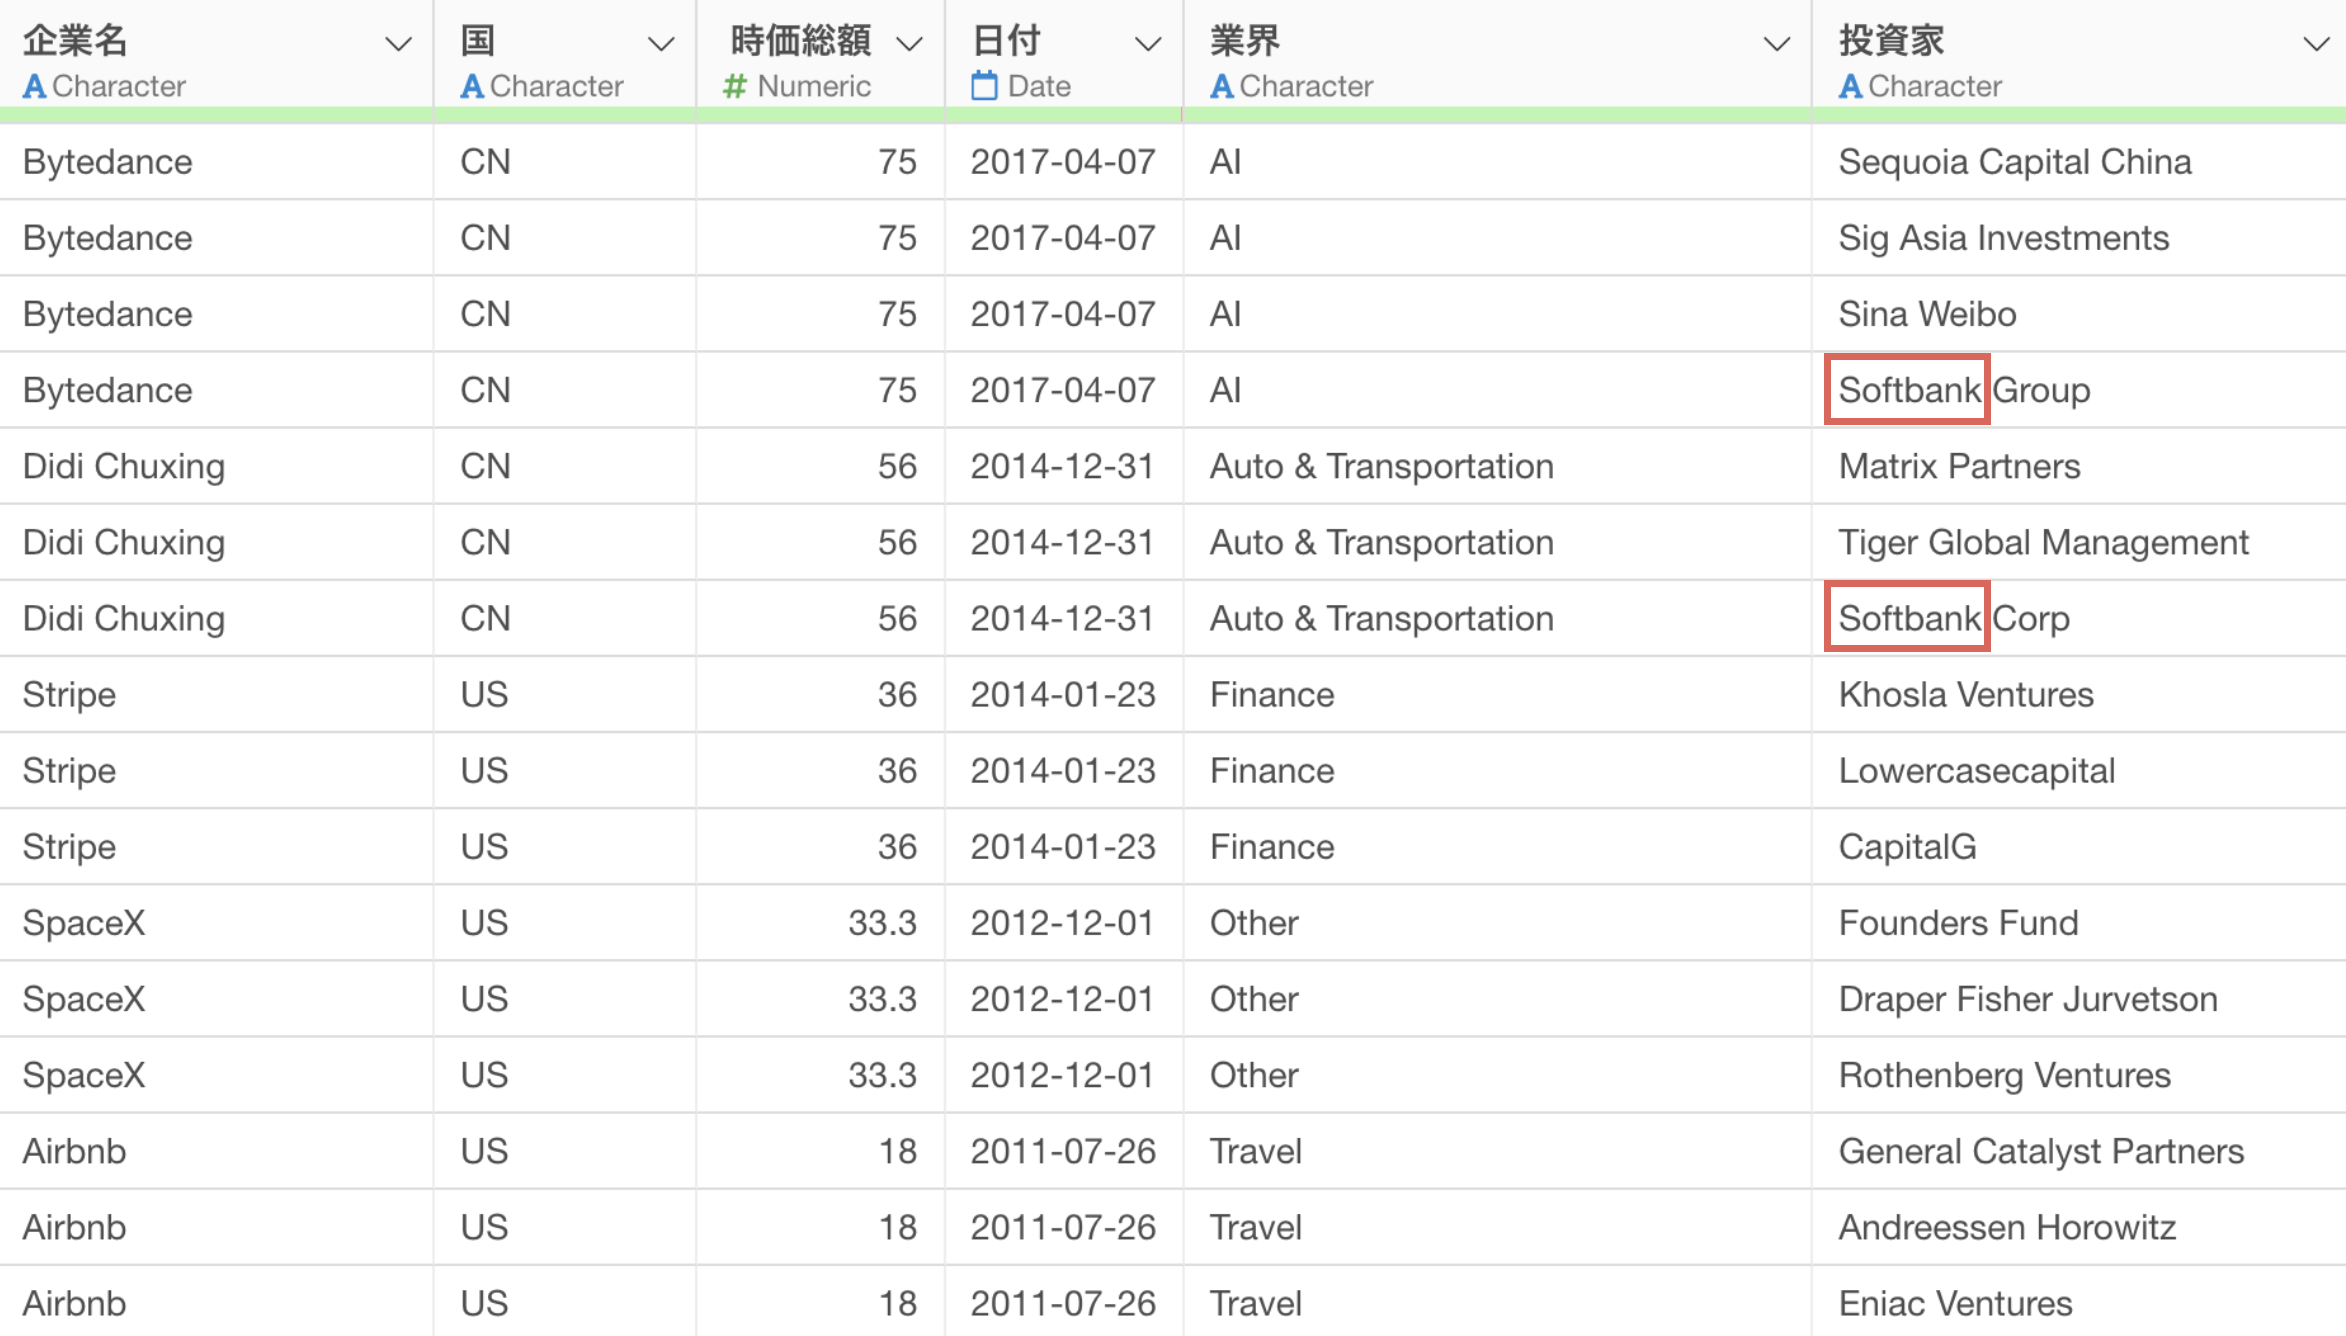The height and width of the screenshot is (1336, 2346).
Task: Open the 国 column dropdown menu
Action: tap(661, 44)
